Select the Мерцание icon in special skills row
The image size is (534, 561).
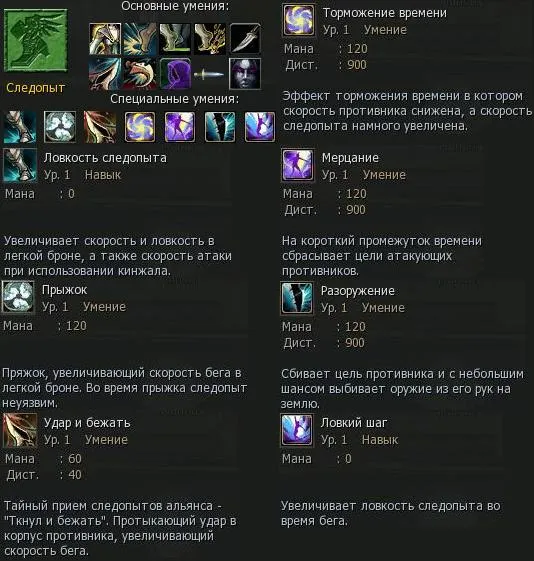click(180, 127)
